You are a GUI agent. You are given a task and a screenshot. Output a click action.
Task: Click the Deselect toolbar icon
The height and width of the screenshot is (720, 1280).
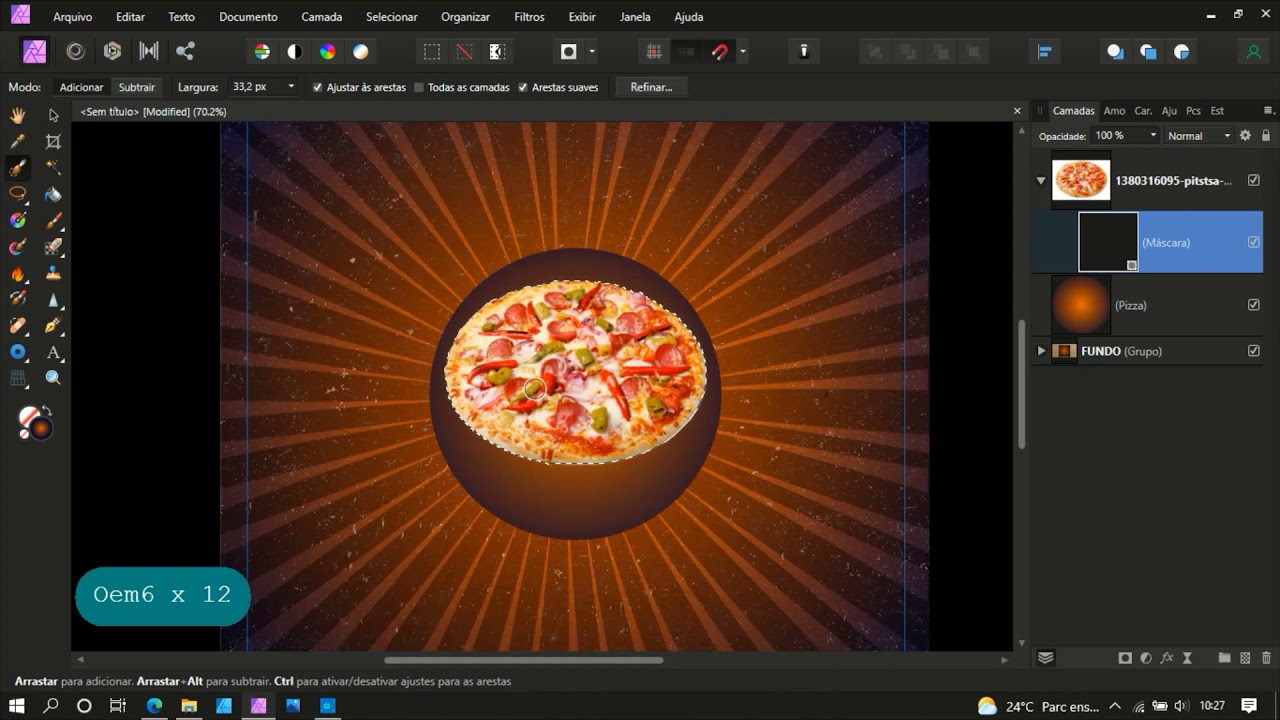coord(465,52)
